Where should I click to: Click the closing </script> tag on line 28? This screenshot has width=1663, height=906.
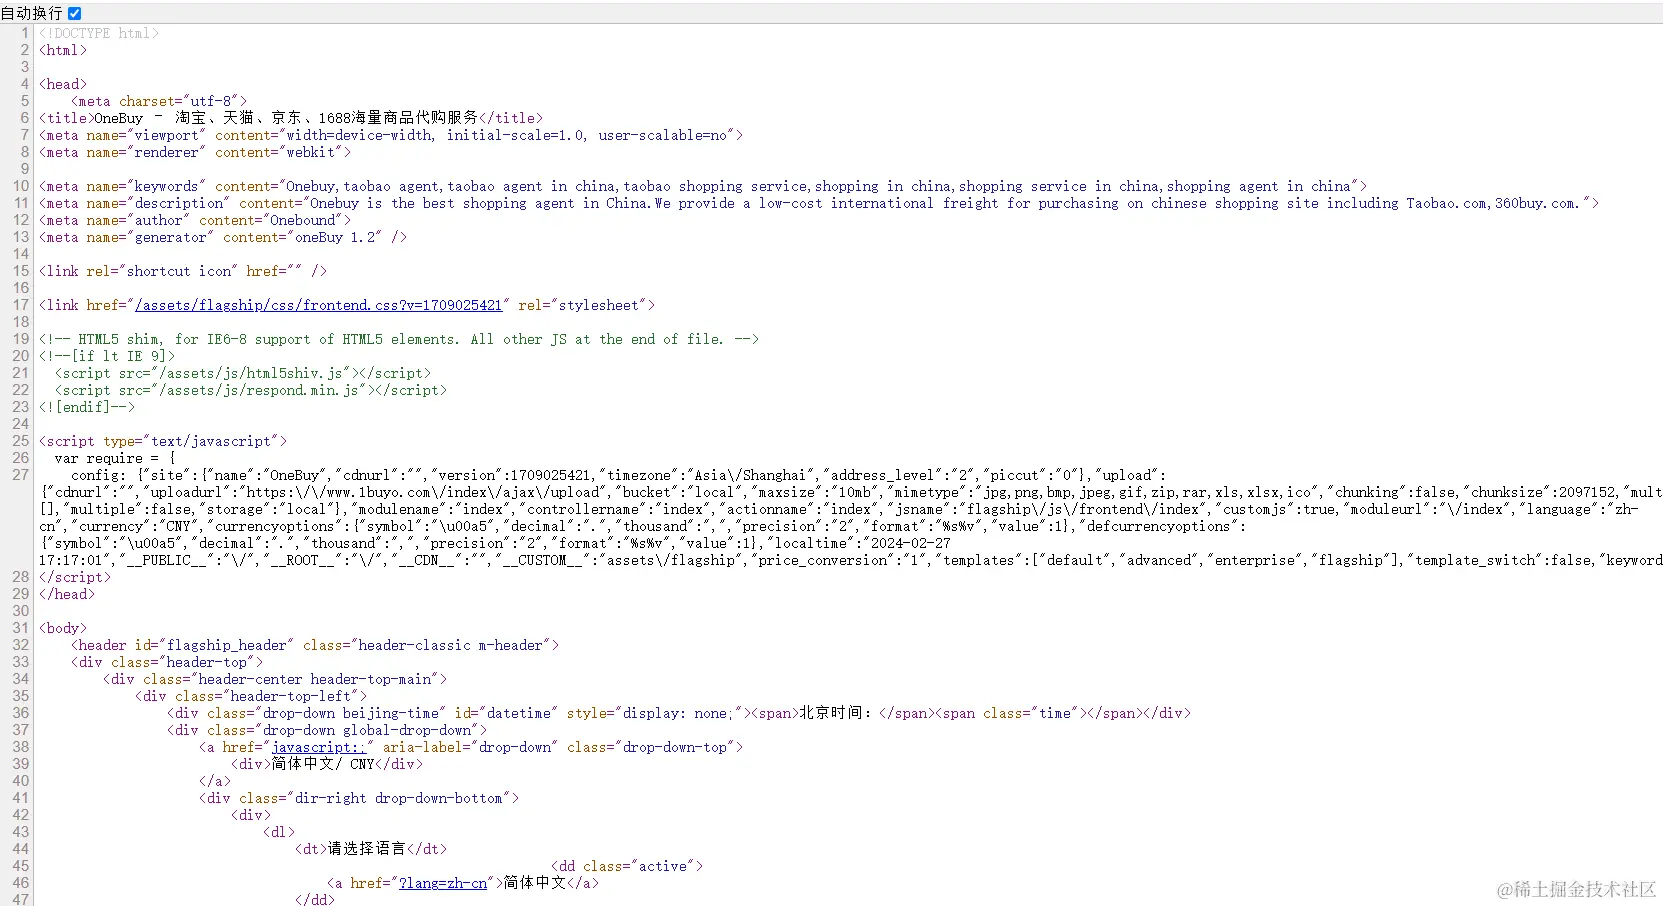(75, 577)
